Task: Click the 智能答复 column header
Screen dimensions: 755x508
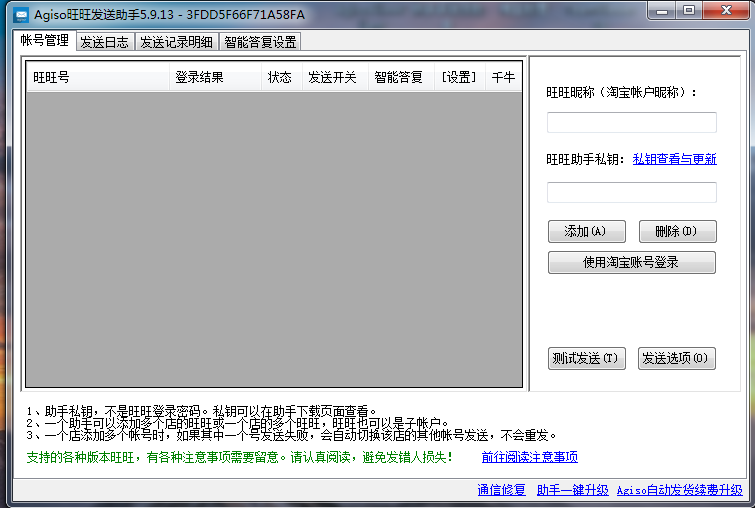Action: [x=402, y=77]
